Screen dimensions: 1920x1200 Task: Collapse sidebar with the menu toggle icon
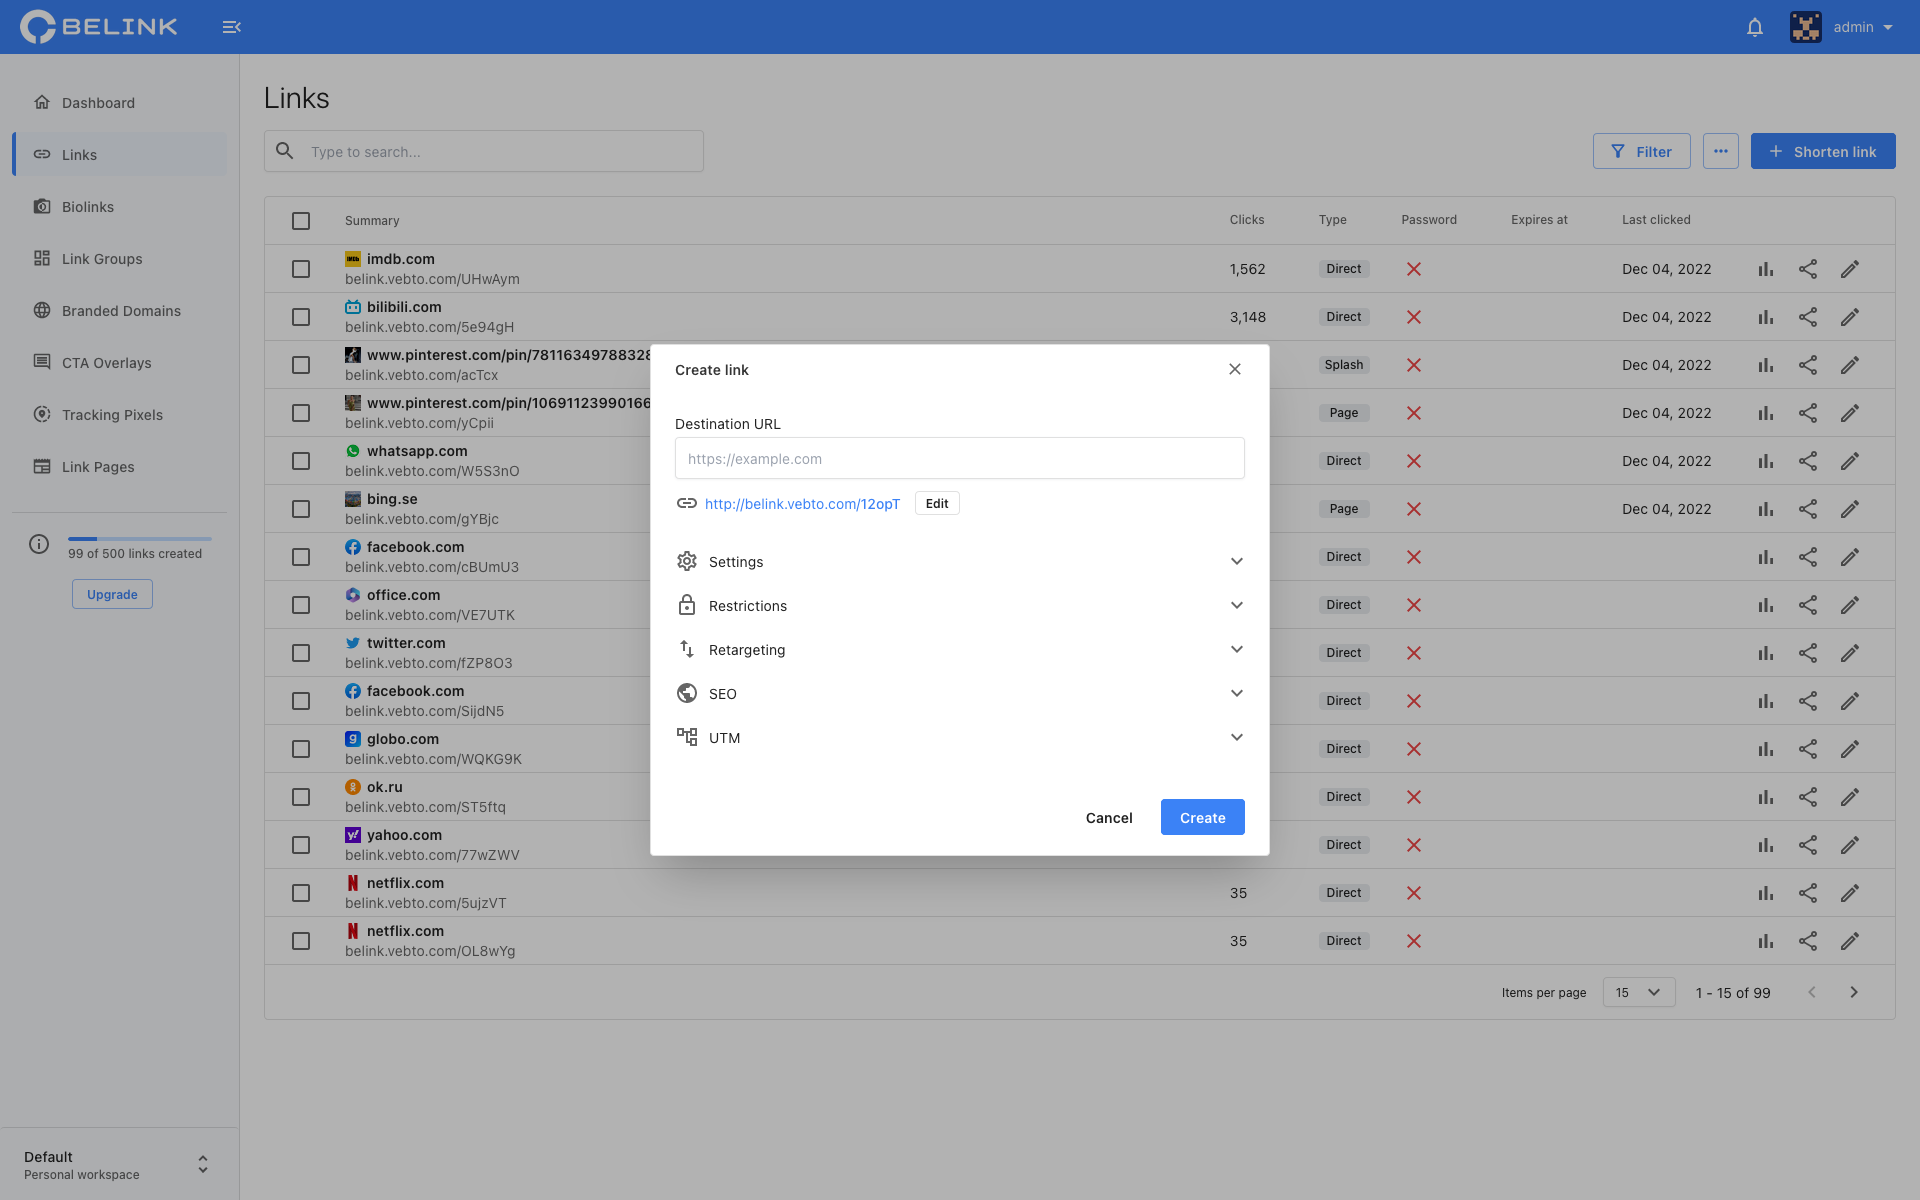click(231, 27)
